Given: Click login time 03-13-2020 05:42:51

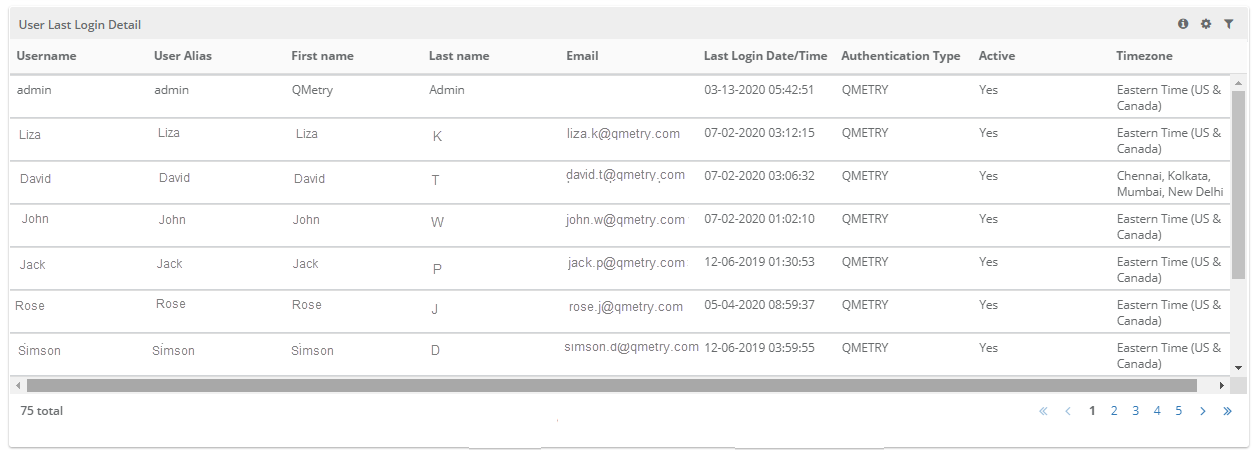Looking at the screenshot, I should (x=760, y=90).
